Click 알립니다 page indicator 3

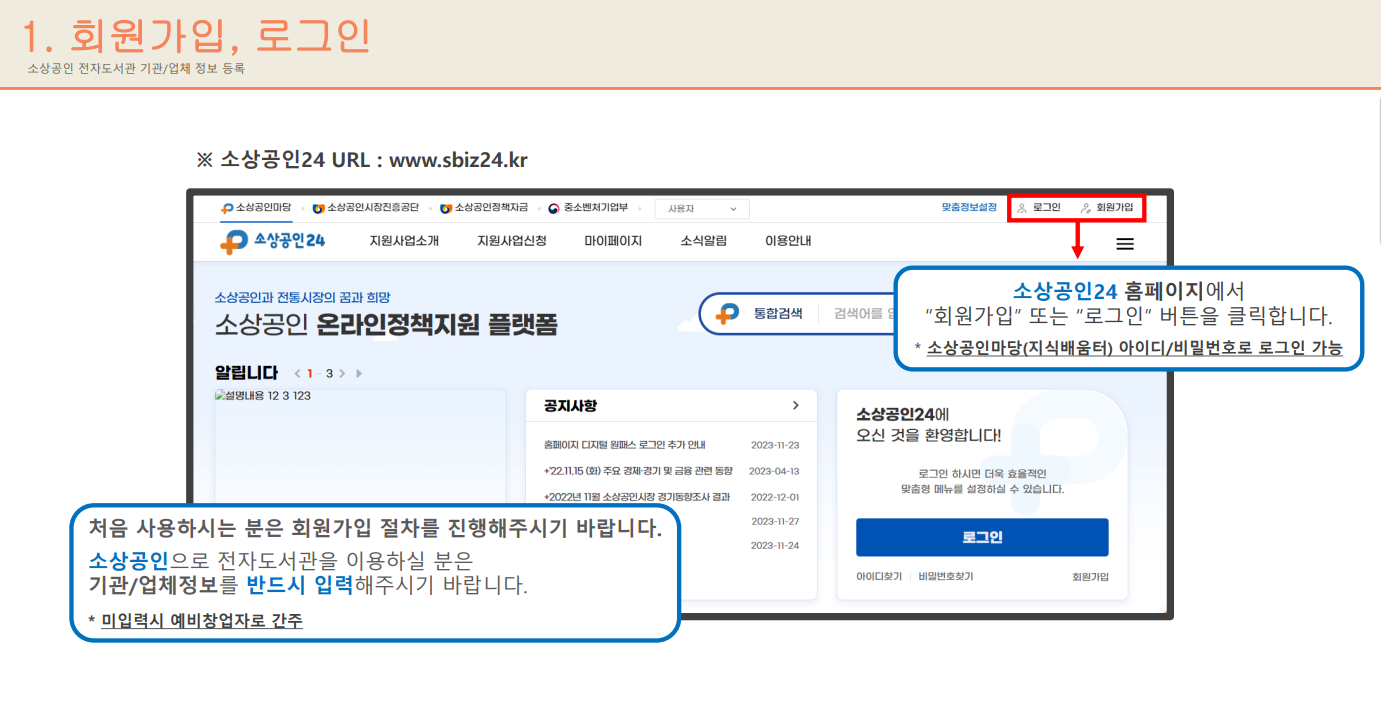click(x=329, y=373)
